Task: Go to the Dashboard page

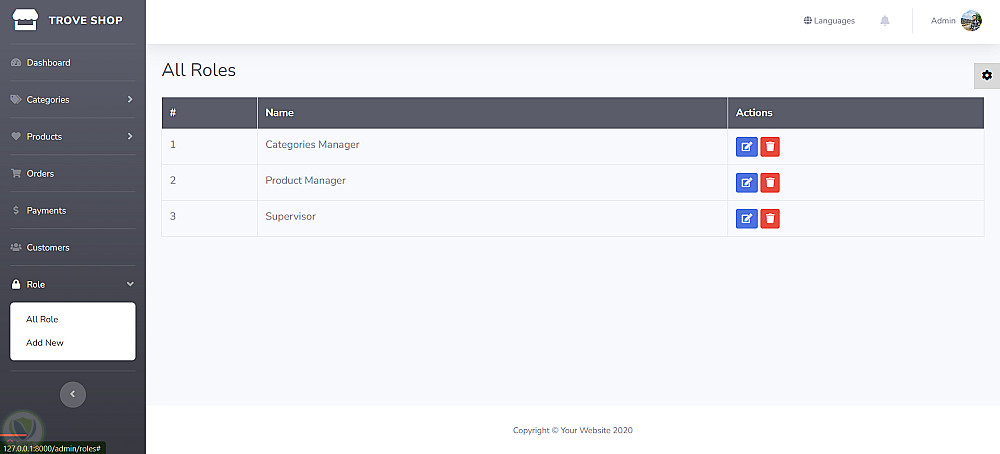Action: [48, 63]
